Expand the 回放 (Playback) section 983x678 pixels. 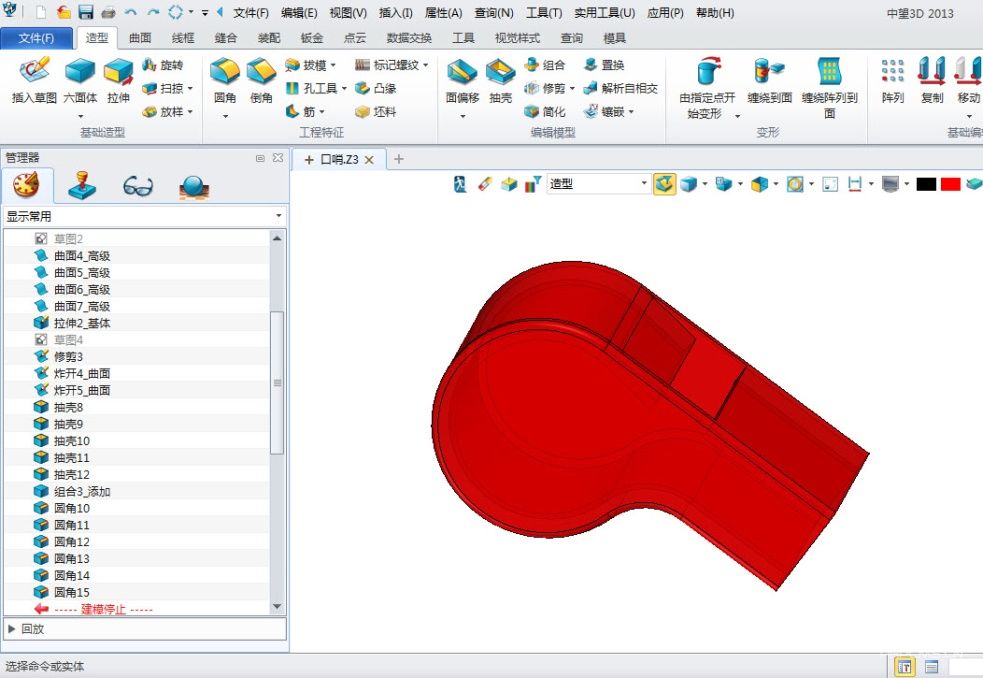13,629
